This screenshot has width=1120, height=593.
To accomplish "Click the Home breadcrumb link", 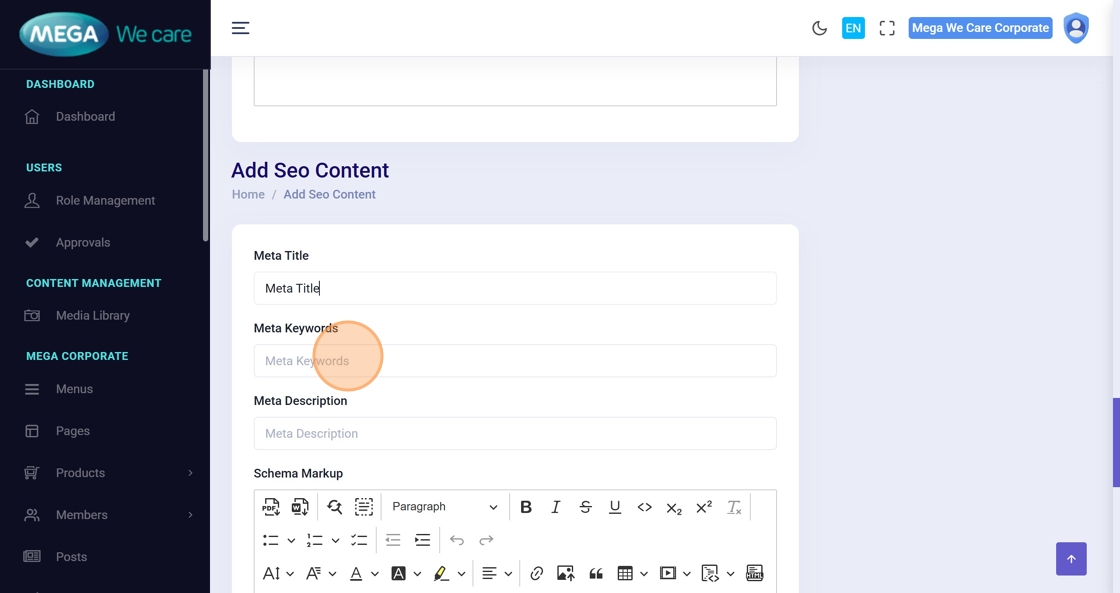I will click(x=248, y=194).
